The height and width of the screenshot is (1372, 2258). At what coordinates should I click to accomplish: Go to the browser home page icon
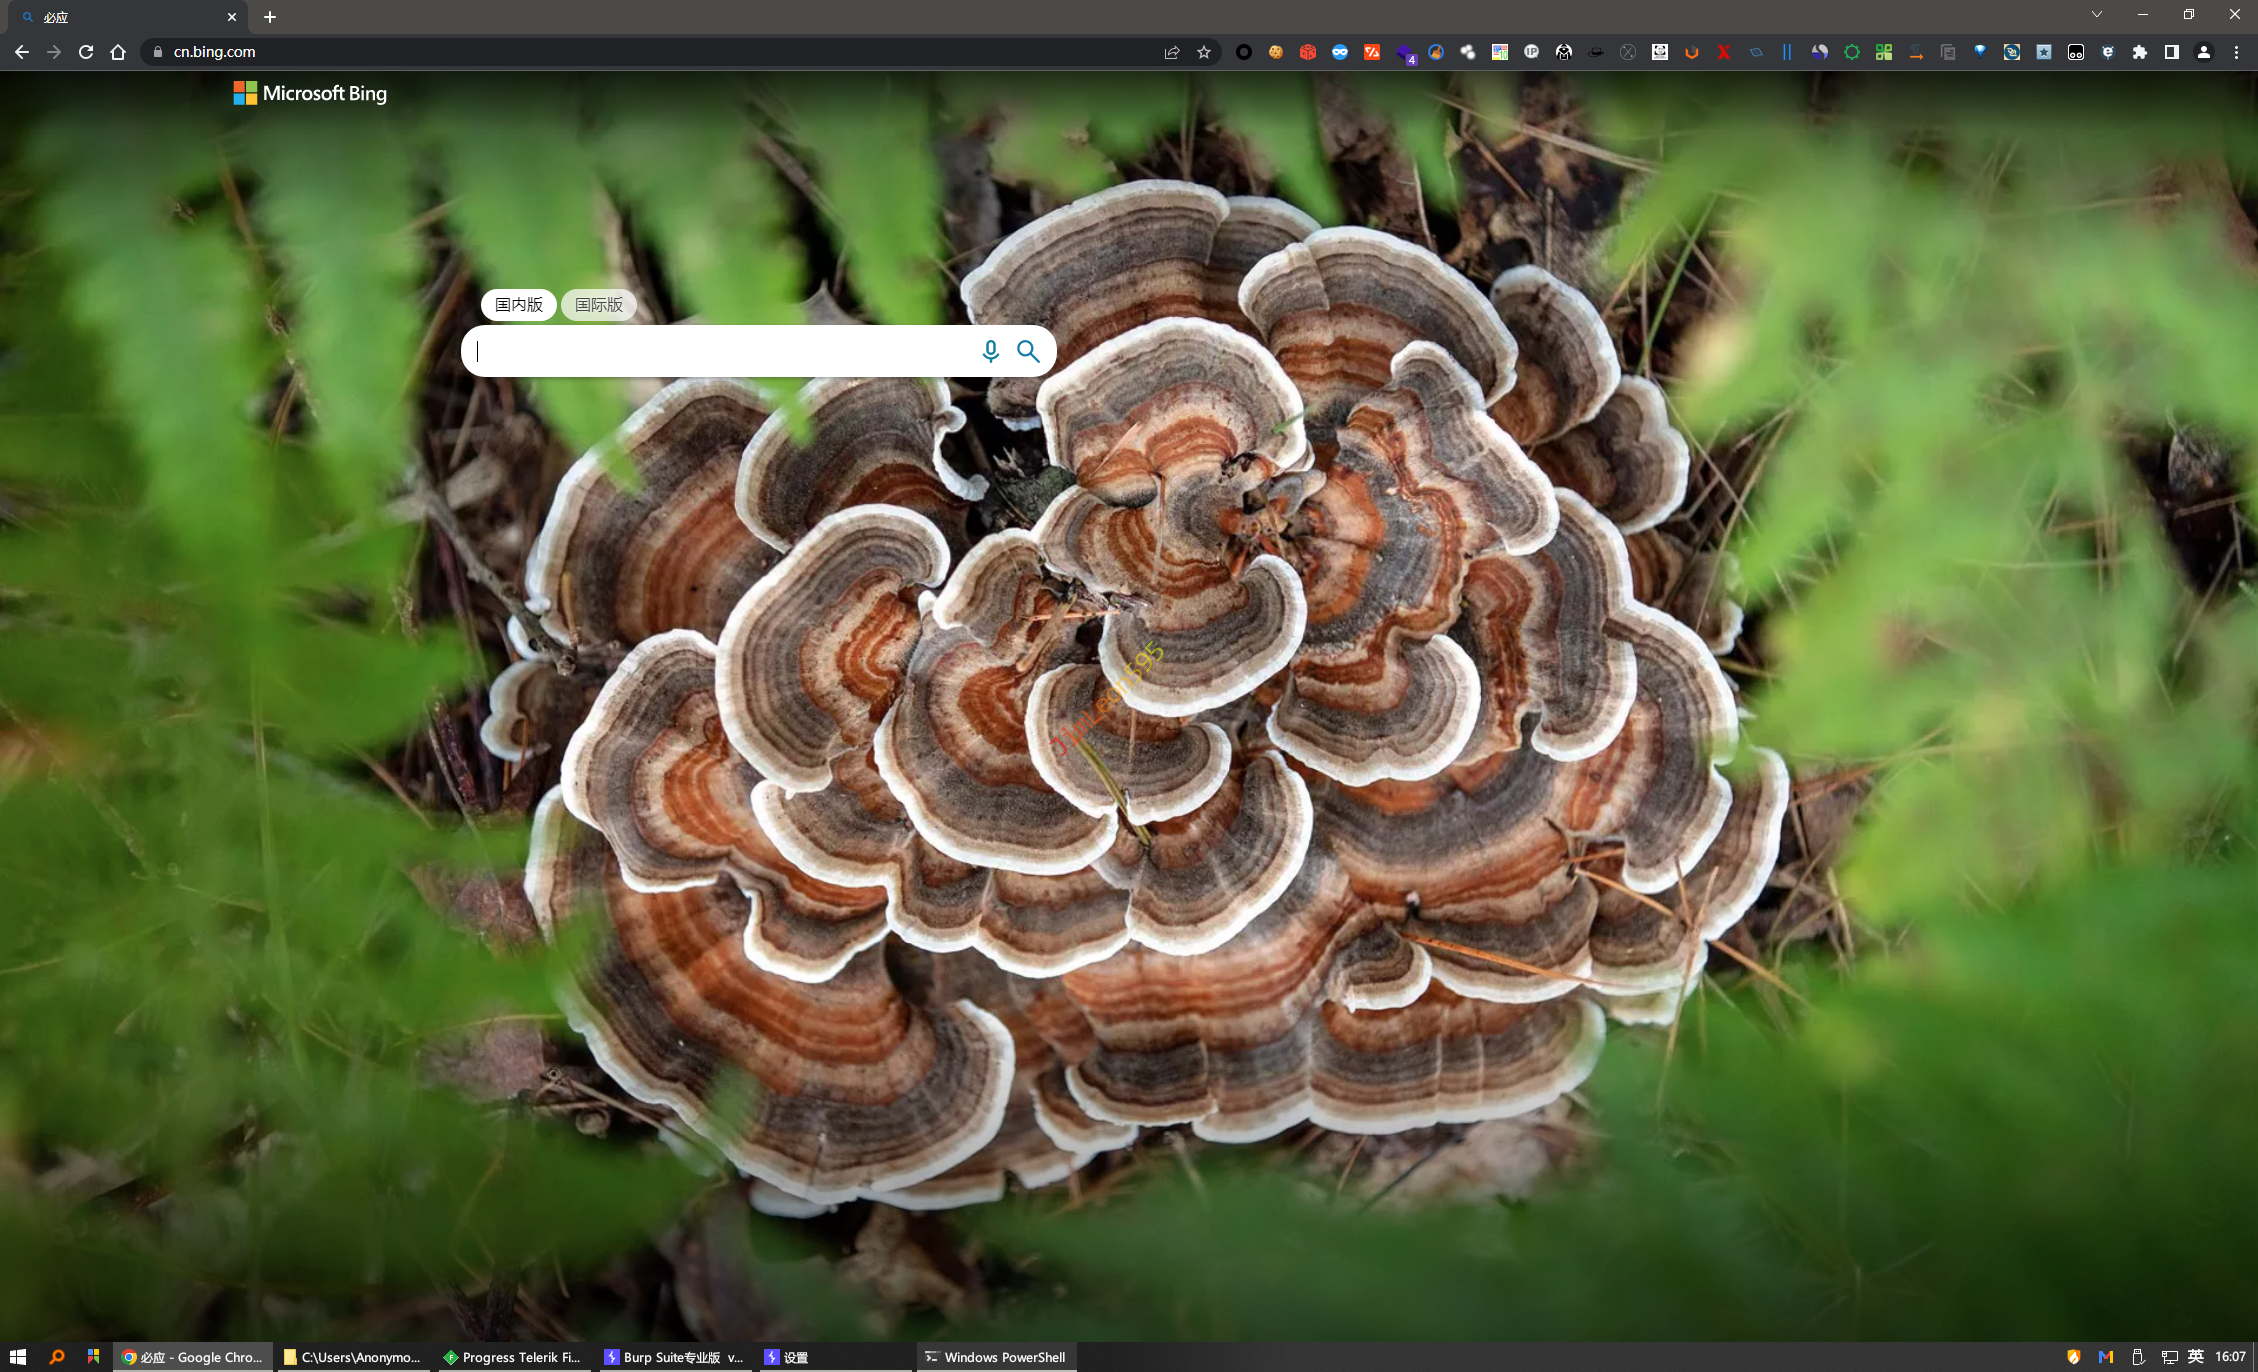tap(118, 52)
